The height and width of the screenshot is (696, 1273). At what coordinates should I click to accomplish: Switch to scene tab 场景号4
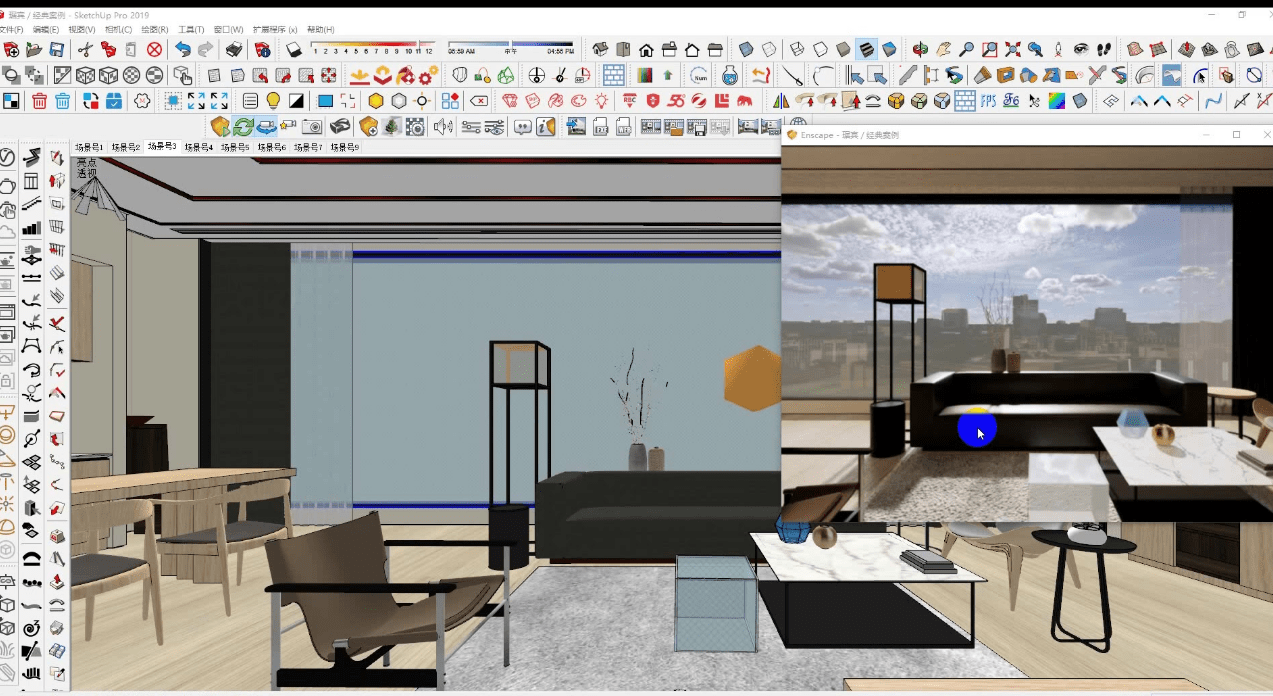pos(198,147)
